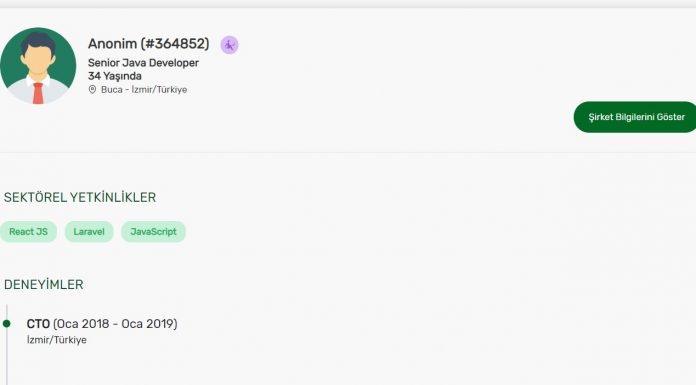Click the candidate avatar picture

tap(38, 66)
